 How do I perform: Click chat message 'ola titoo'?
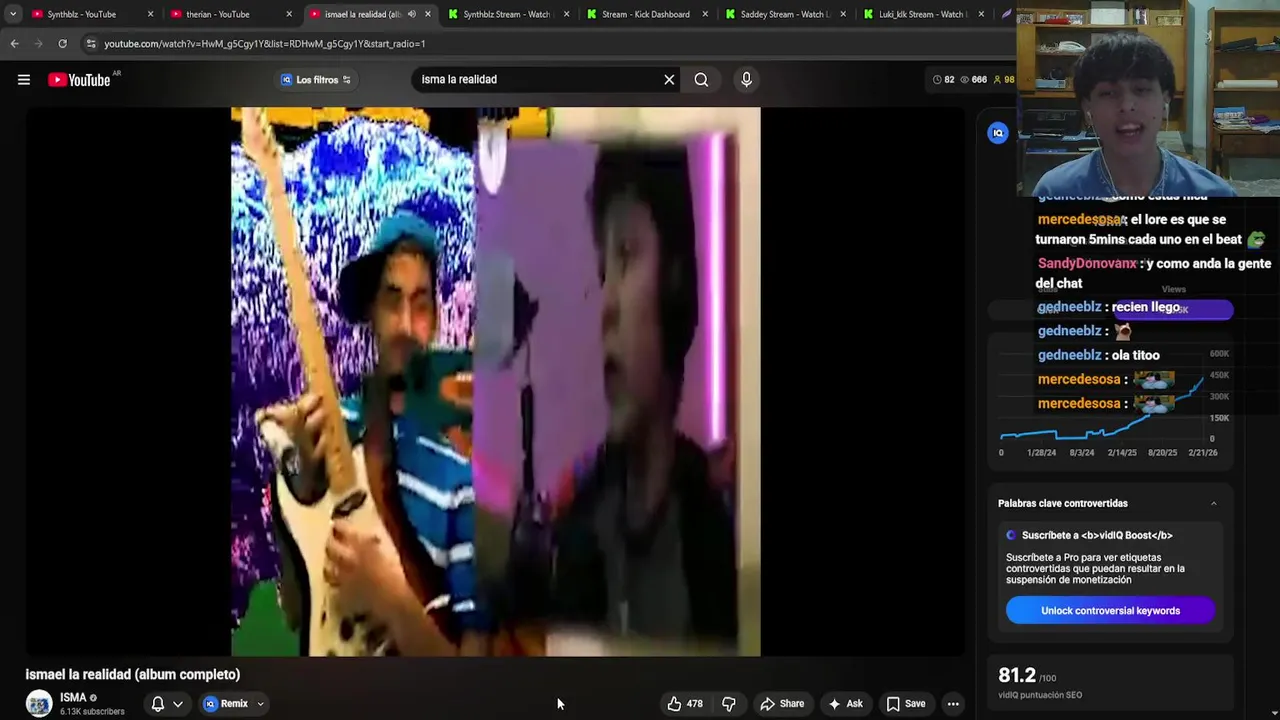click(1134, 356)
